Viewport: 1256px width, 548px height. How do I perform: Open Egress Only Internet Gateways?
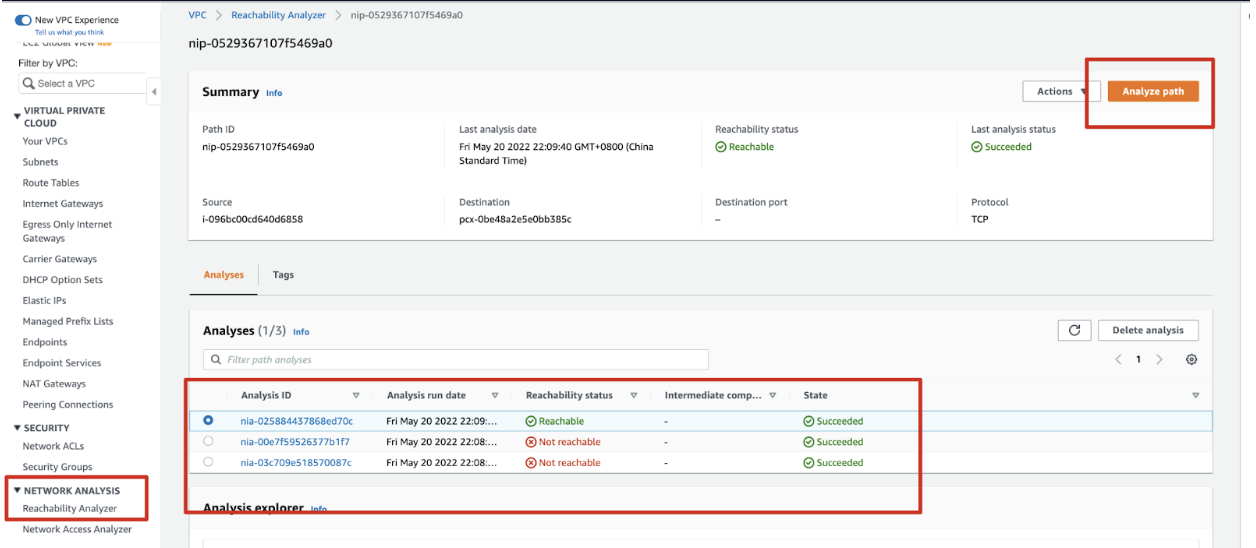pyautogui.click(x=67, y=231)
